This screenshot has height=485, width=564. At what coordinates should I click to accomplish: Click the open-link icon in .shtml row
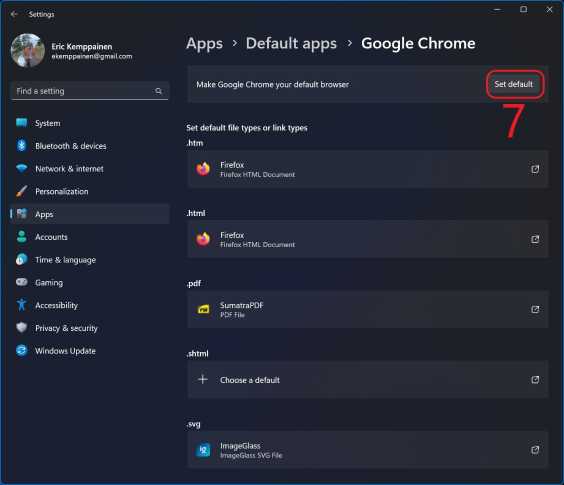pyautogui.click(x=535, y=380)
